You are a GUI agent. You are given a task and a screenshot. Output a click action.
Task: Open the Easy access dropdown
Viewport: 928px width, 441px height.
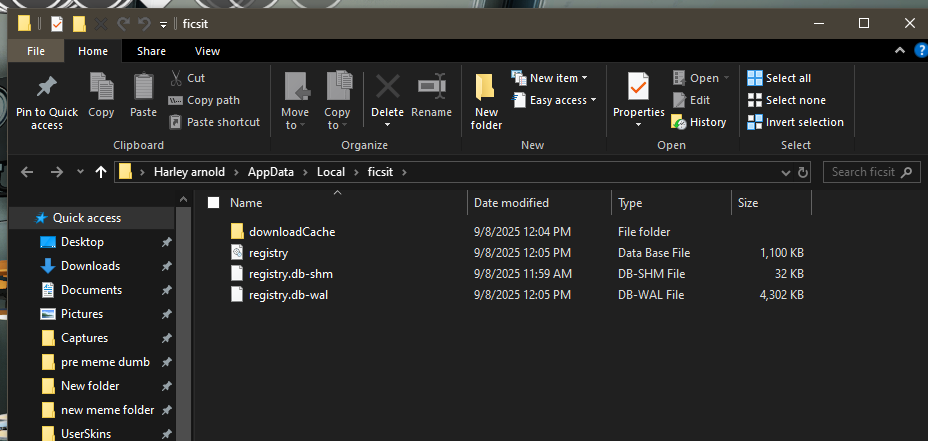[x=555, y=100]
